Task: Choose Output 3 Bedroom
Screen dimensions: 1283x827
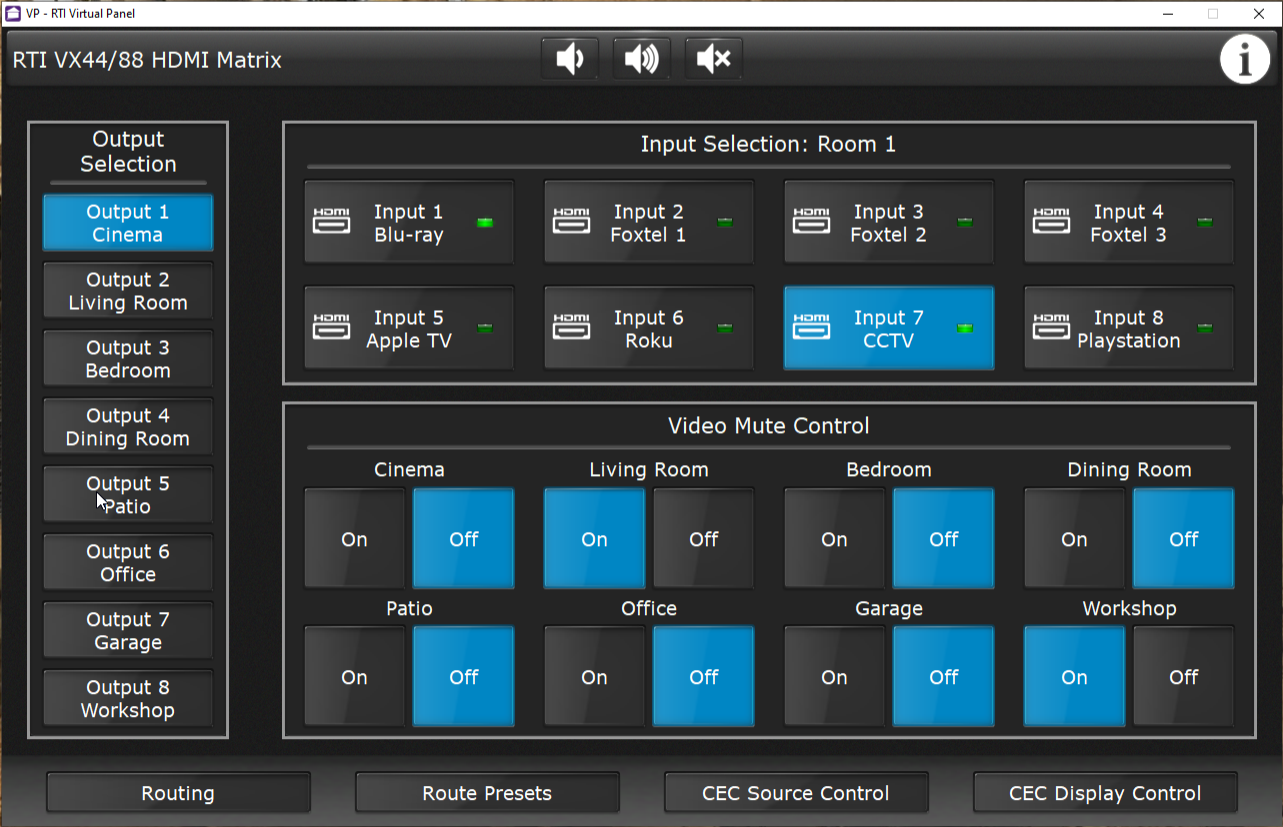Action: [128, 359]
